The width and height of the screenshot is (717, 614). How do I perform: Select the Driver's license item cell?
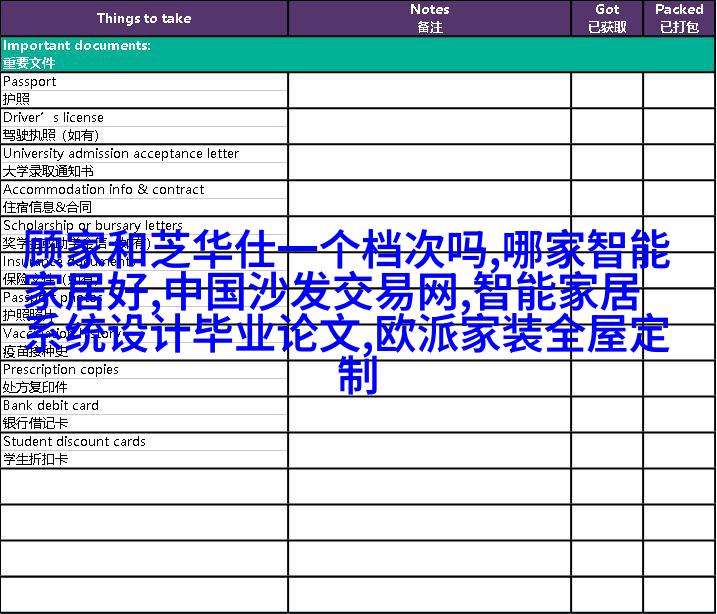click(144, 126)
